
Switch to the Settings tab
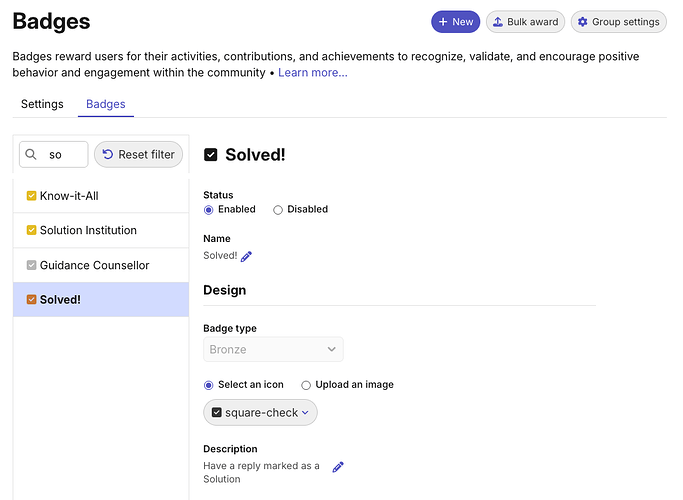tap(42, 104)
